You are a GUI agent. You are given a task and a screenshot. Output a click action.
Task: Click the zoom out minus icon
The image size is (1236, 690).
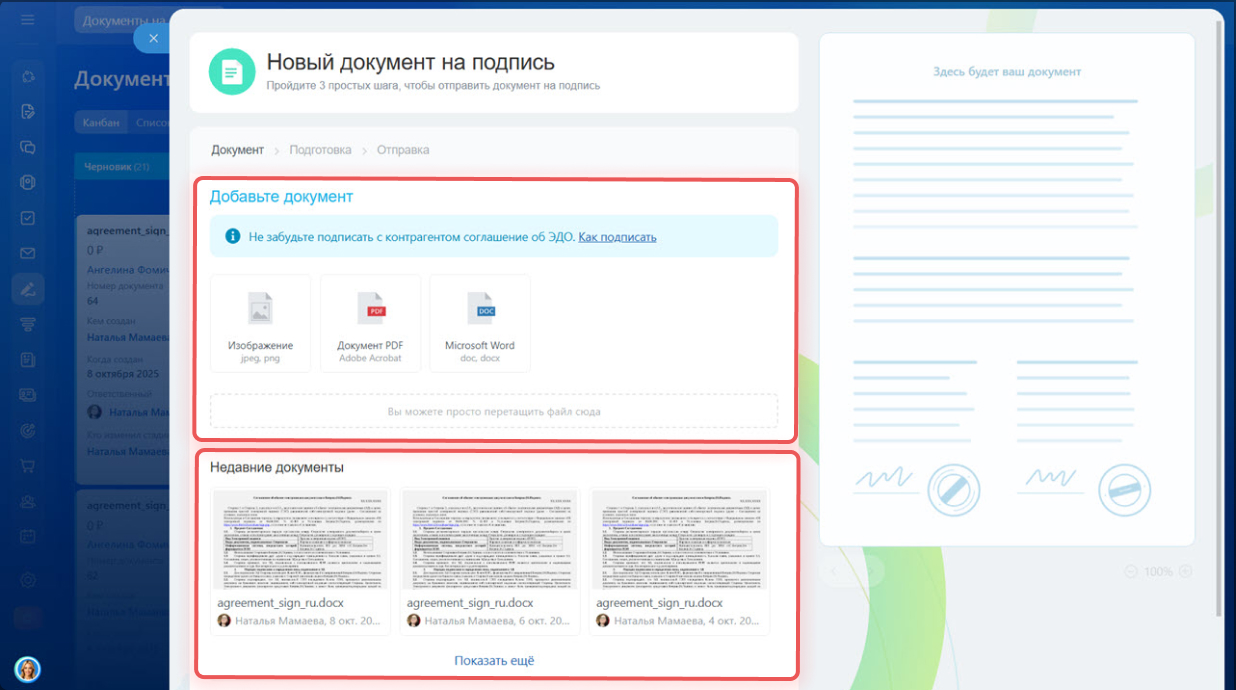click(1131, 572)
